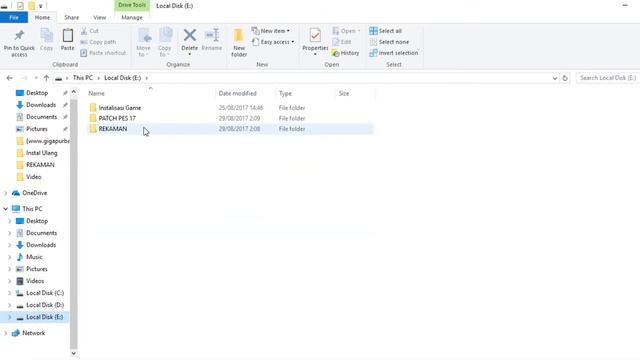
Task: Click the new folder quick toolbar icon
Action: click(x=31, y=6)
